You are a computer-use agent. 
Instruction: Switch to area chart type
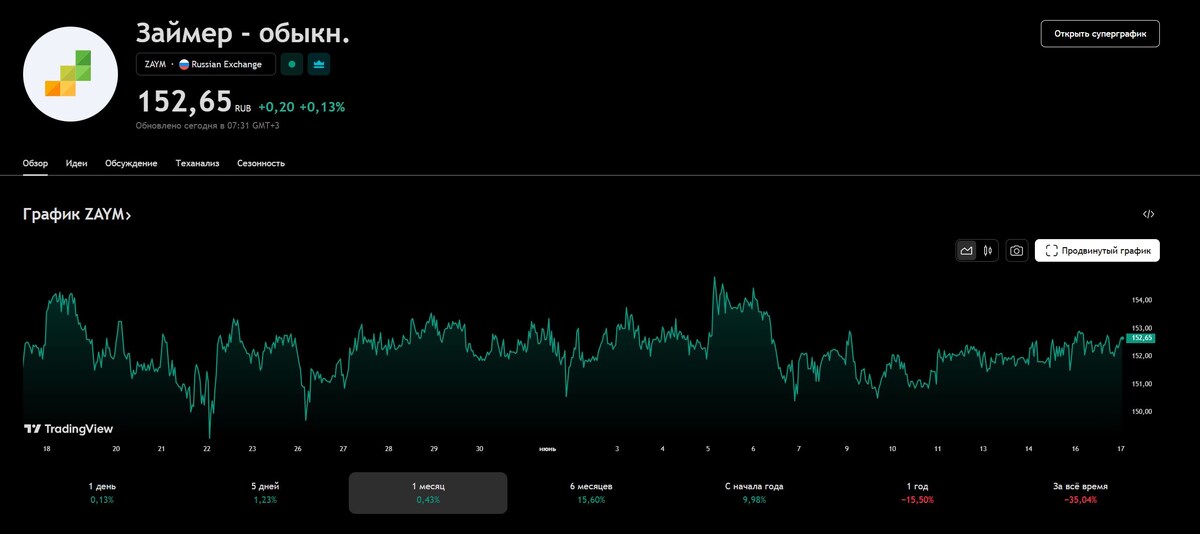click(x=967, y=251)
